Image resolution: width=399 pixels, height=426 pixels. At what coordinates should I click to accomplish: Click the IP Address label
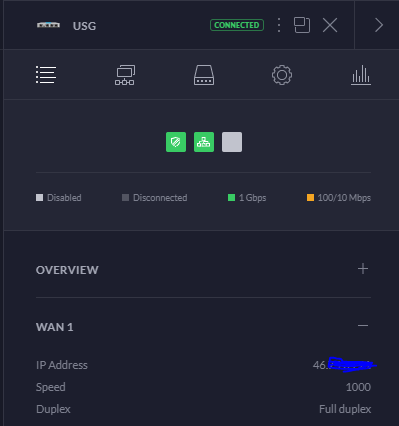coord(62,365)
